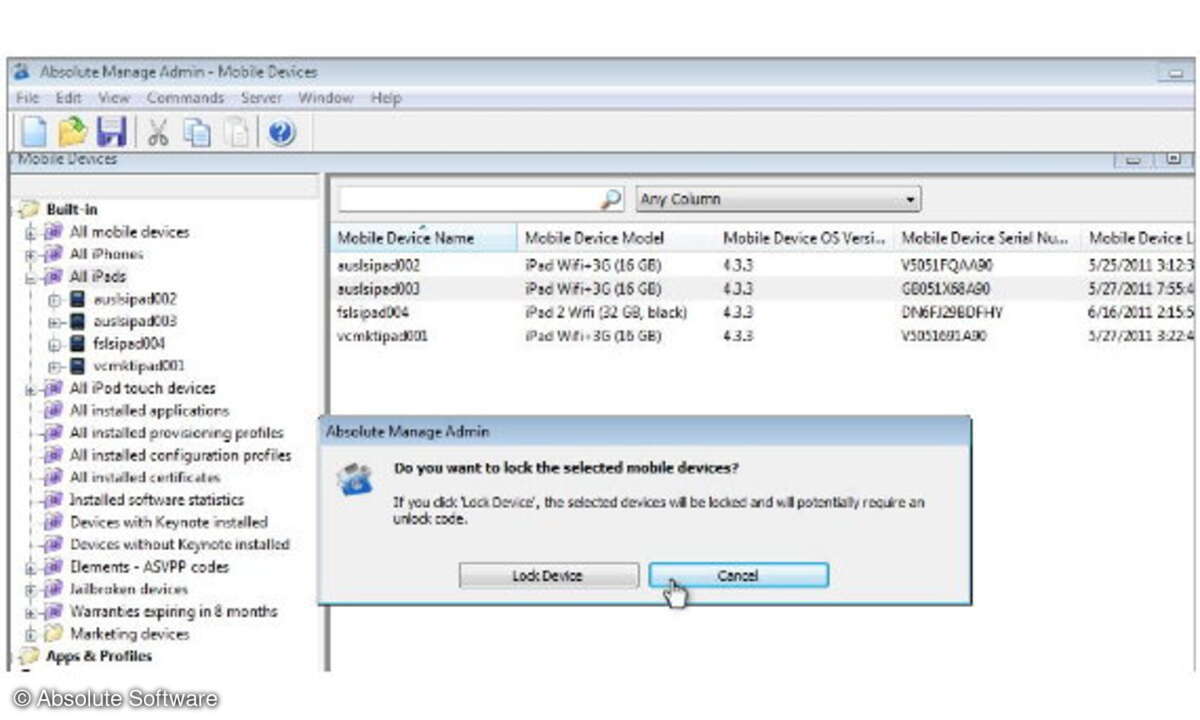Image resolution: width=1200 pixels, height=720 pixels.
Task: Open help with the blue question mark icon
Action: (282, 132)
